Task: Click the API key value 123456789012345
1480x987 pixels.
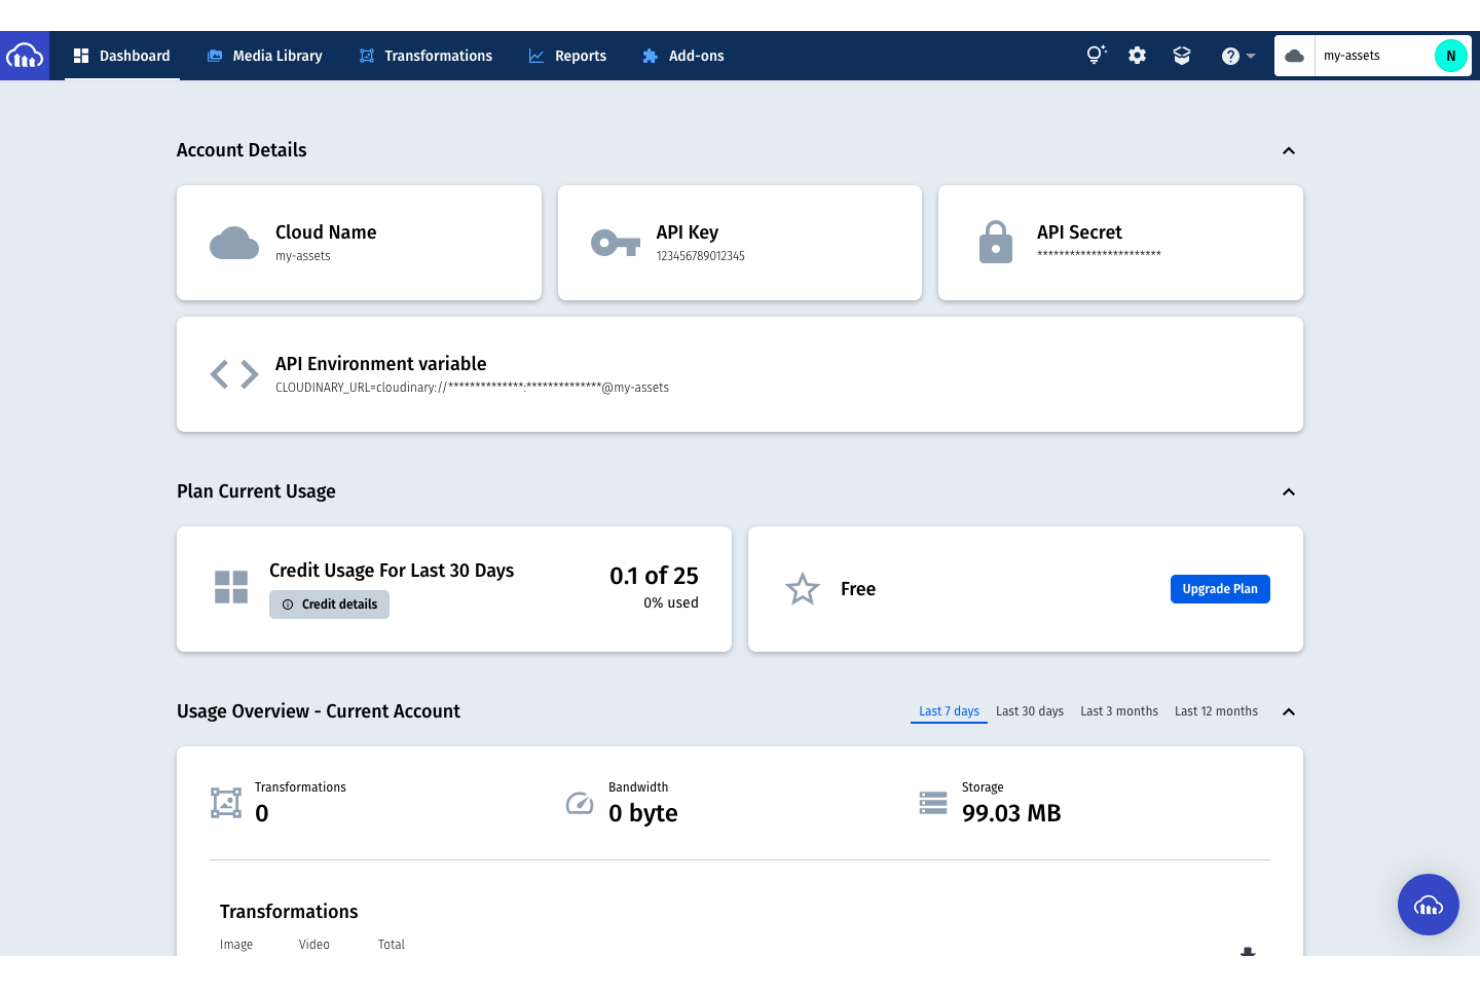Action: (700, 256)
